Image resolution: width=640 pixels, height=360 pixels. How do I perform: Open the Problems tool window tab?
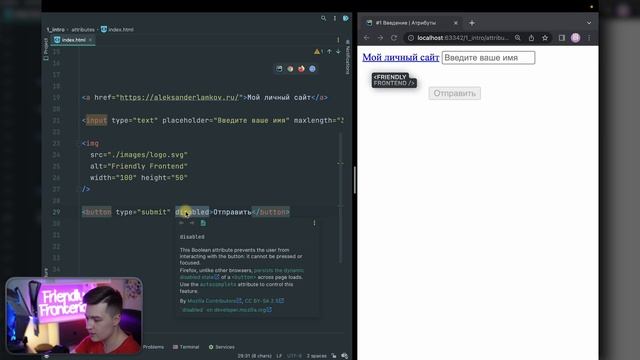pyautogui.click(x=153, y=347)
